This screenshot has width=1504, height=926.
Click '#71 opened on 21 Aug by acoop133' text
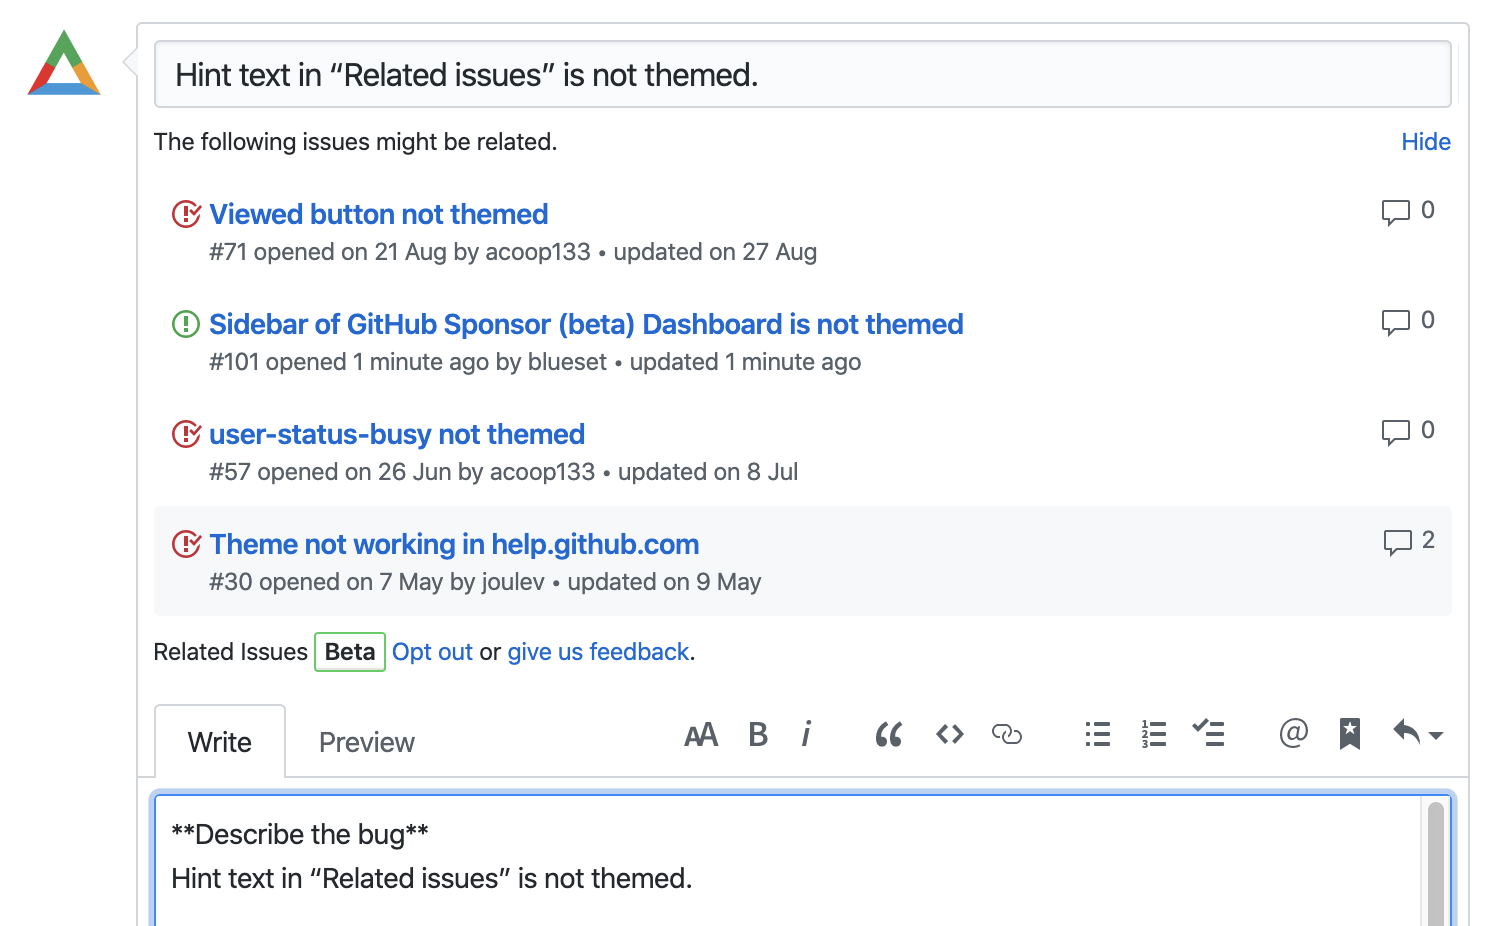click(x=400, y=252)
